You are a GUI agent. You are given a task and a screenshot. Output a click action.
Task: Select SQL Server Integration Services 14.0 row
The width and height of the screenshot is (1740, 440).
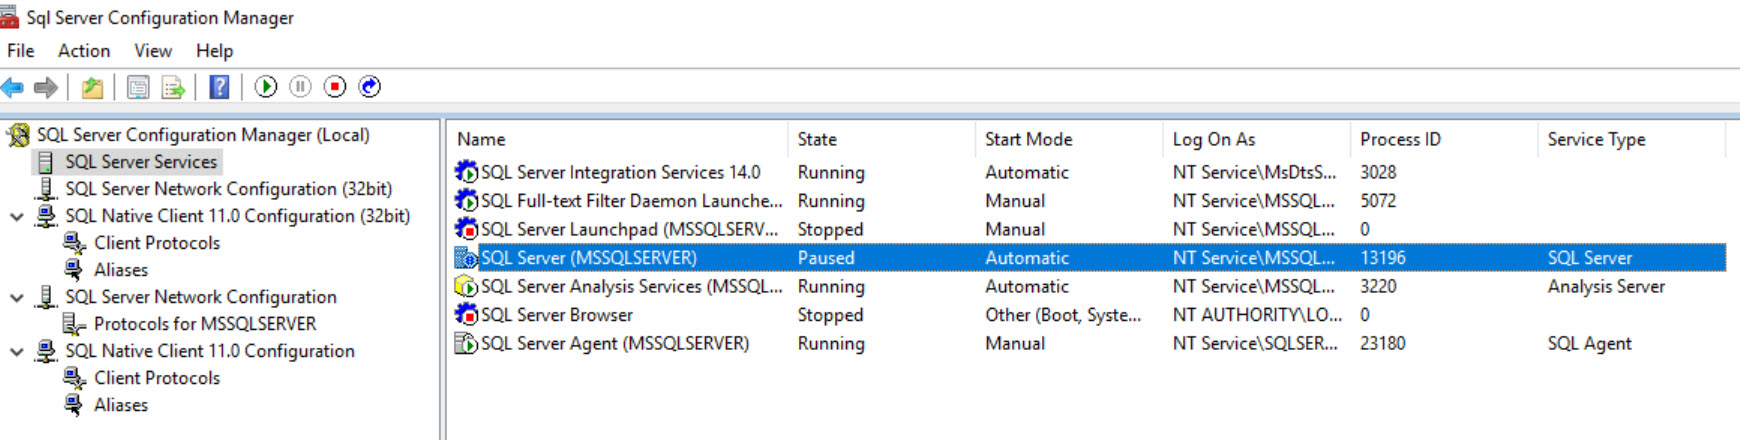coord(1089,172)
